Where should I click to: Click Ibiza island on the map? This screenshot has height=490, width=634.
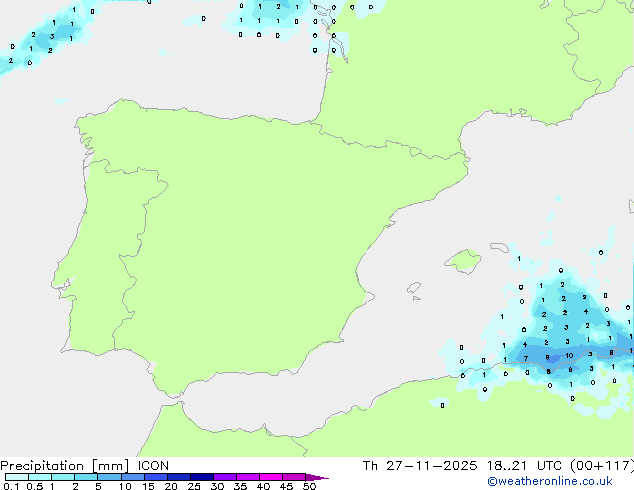tap(414, 288)
